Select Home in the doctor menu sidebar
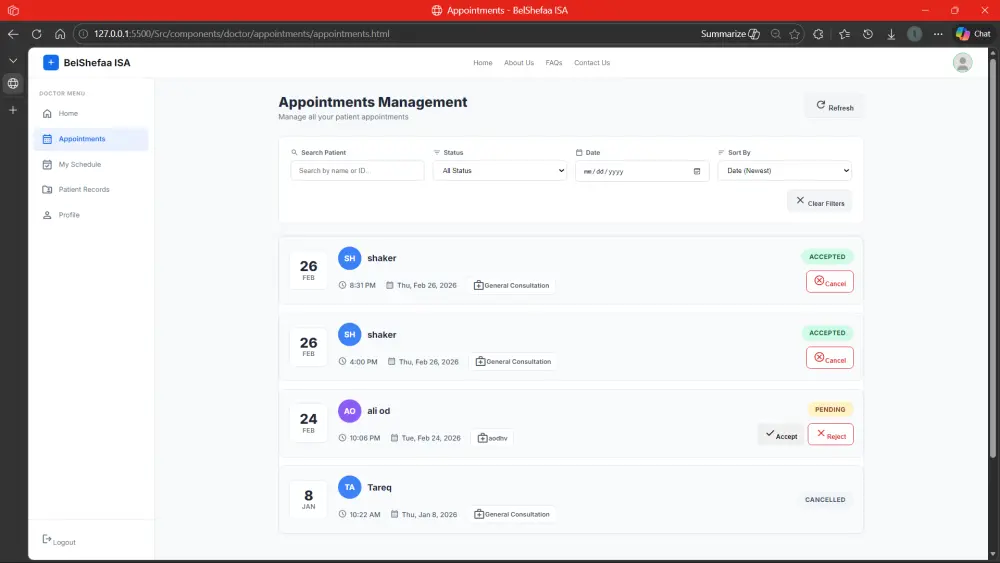The image size is (1000, 563). 91,113
